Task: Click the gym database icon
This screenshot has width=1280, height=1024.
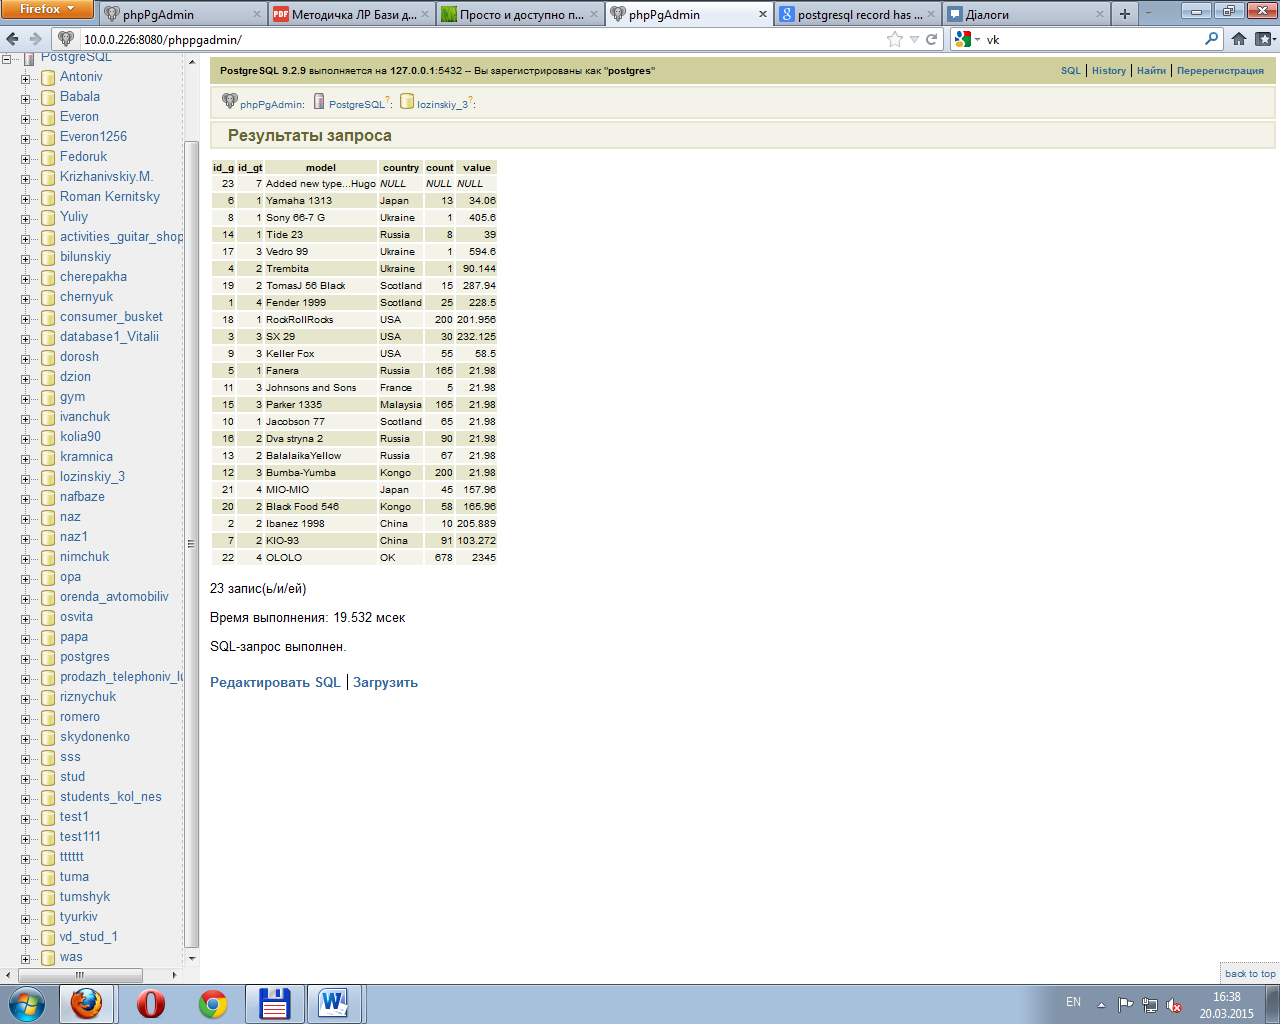Action: click(x=48, y=398)
